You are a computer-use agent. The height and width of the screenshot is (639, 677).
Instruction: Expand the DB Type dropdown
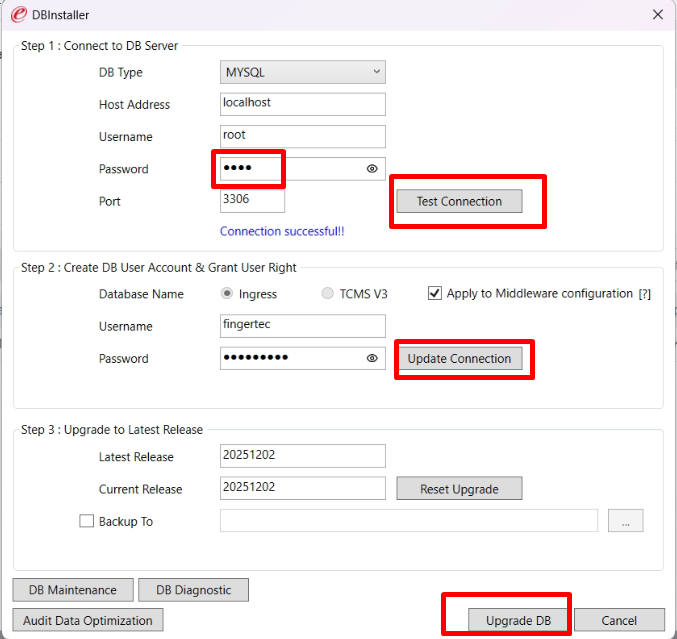coord(302,72)
